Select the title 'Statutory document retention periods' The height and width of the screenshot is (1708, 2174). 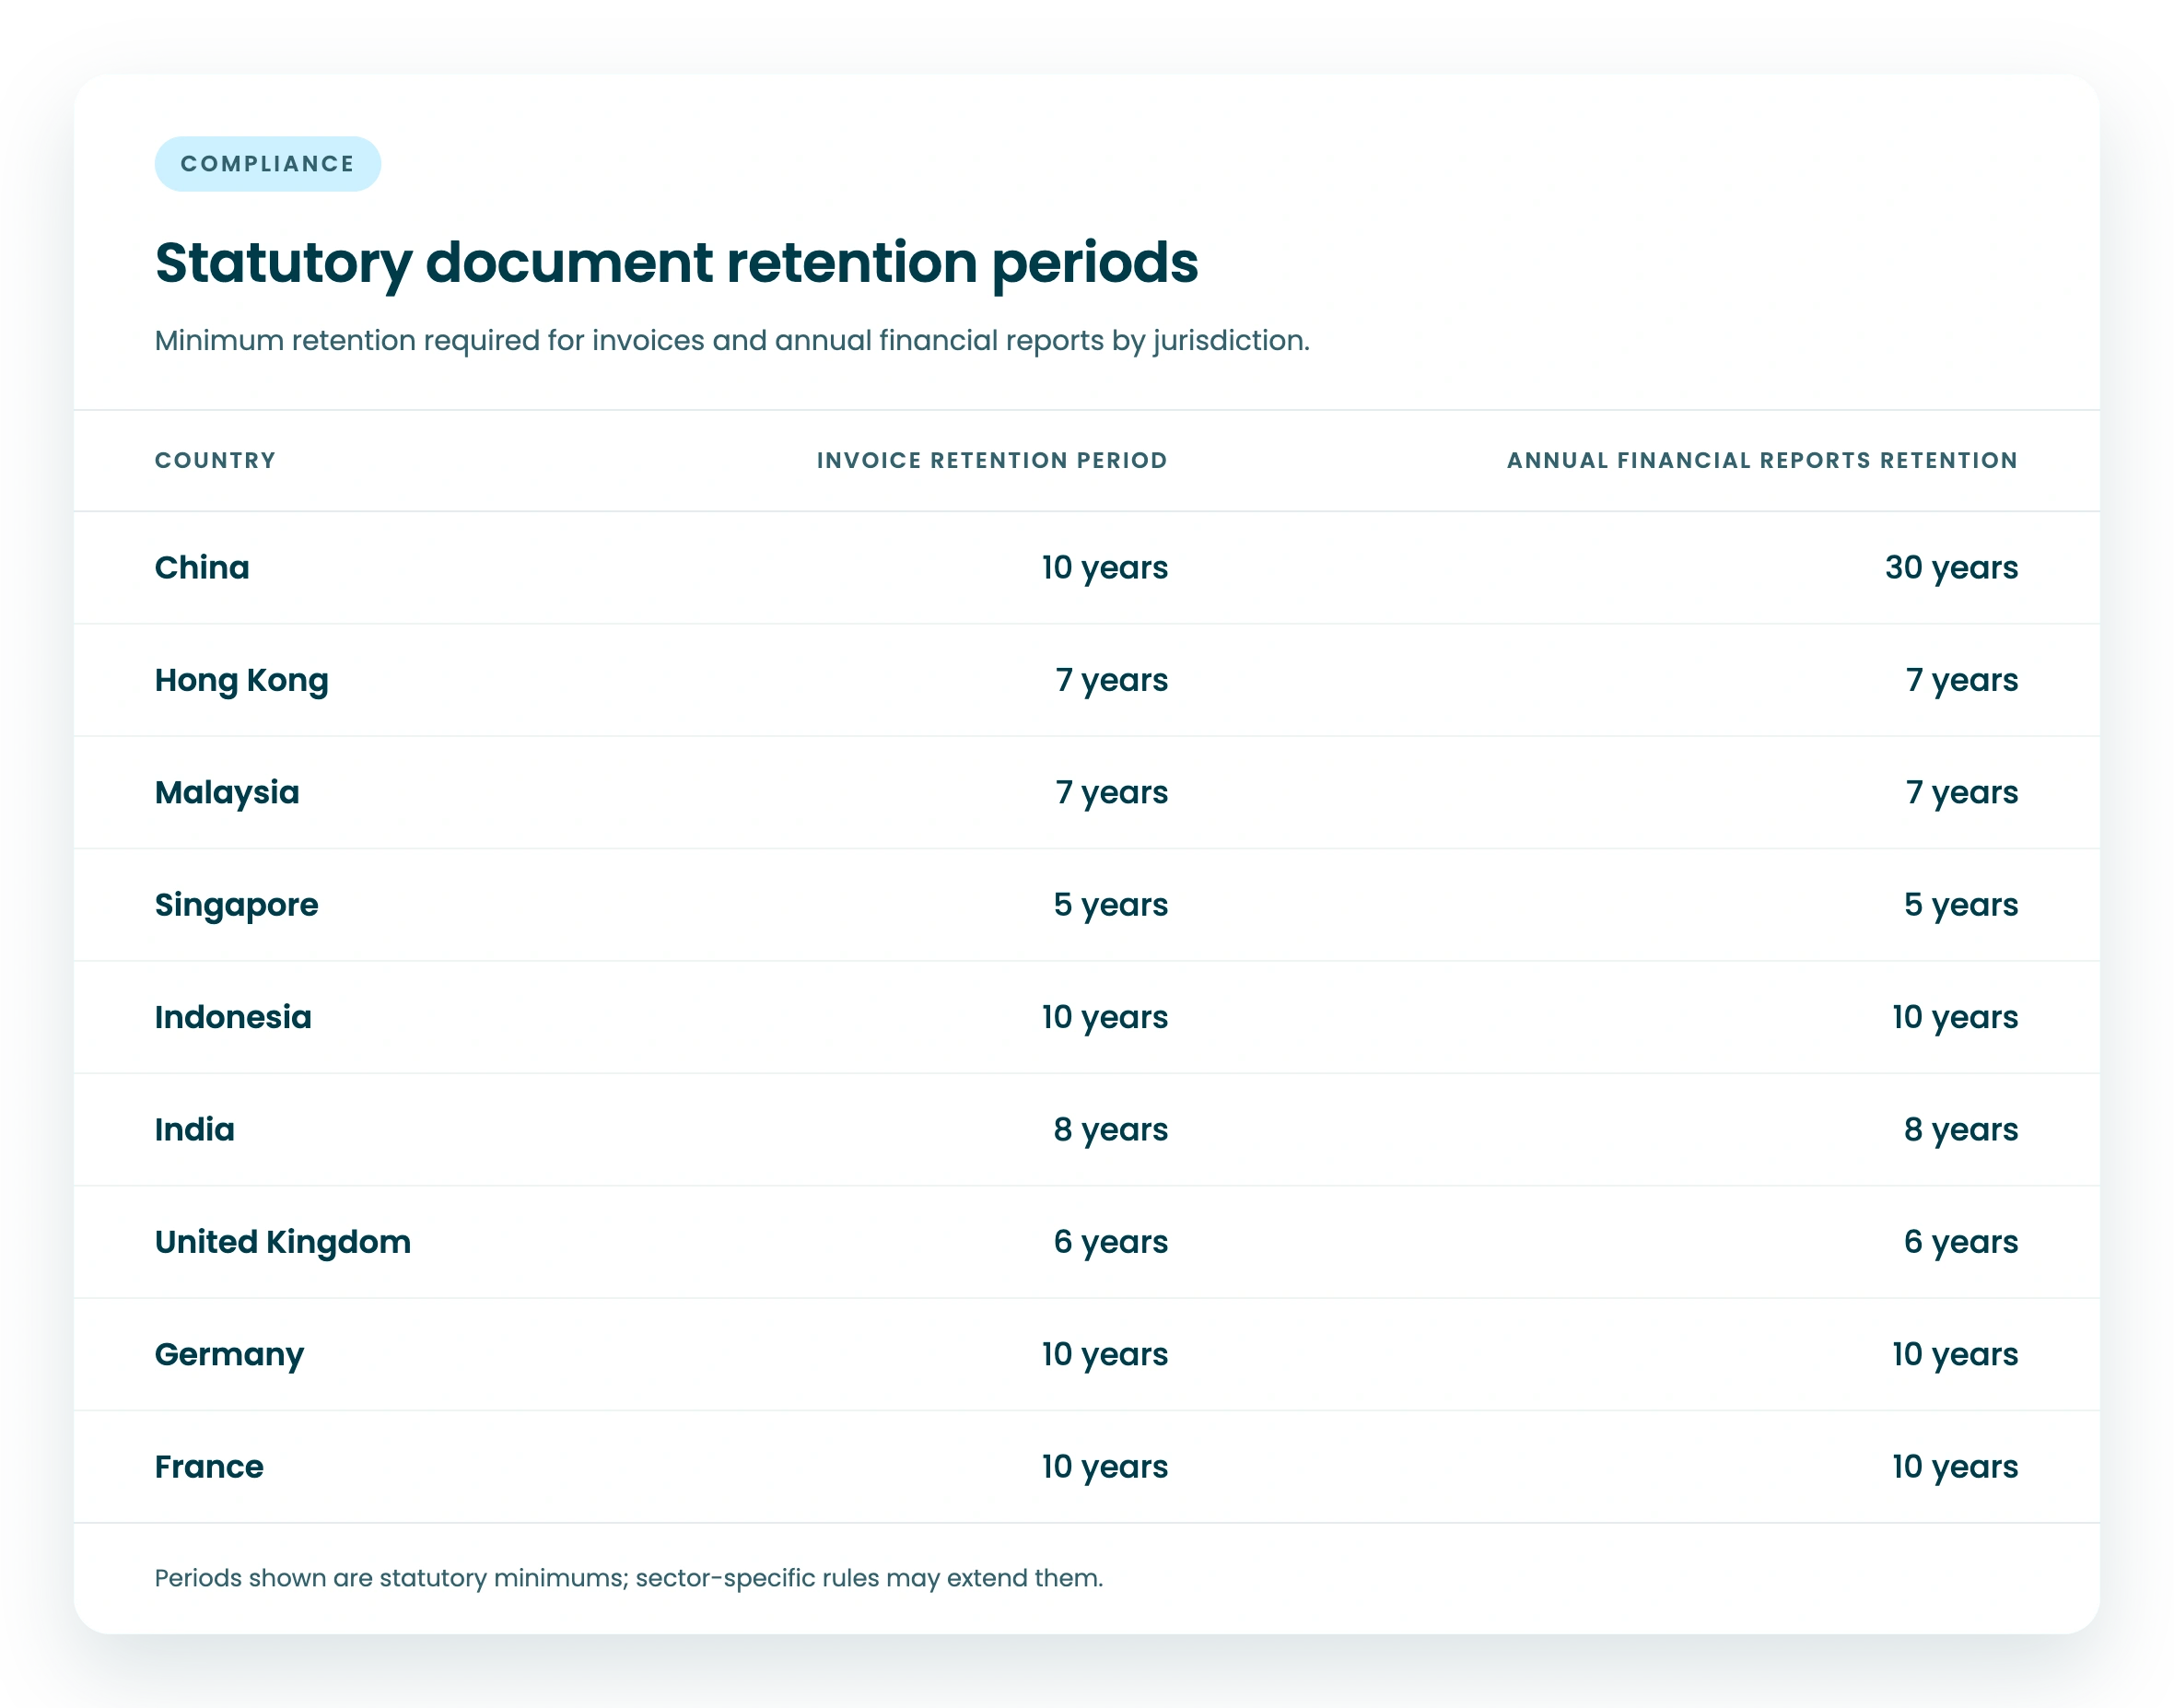click(676, 263)
